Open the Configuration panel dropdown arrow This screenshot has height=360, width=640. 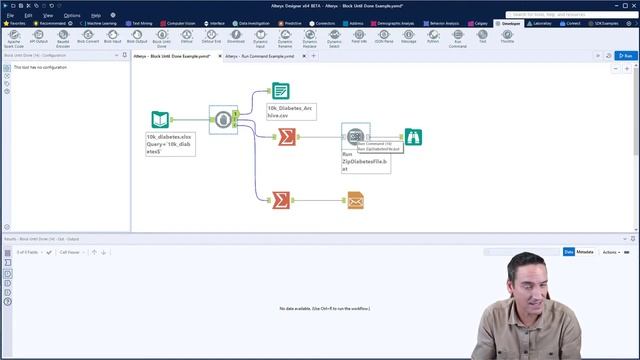(116, 55)
